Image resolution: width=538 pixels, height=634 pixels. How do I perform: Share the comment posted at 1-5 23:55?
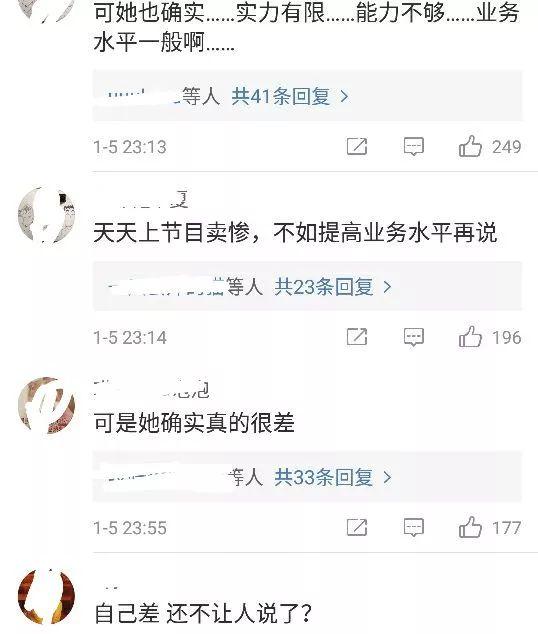pos(357,527)
